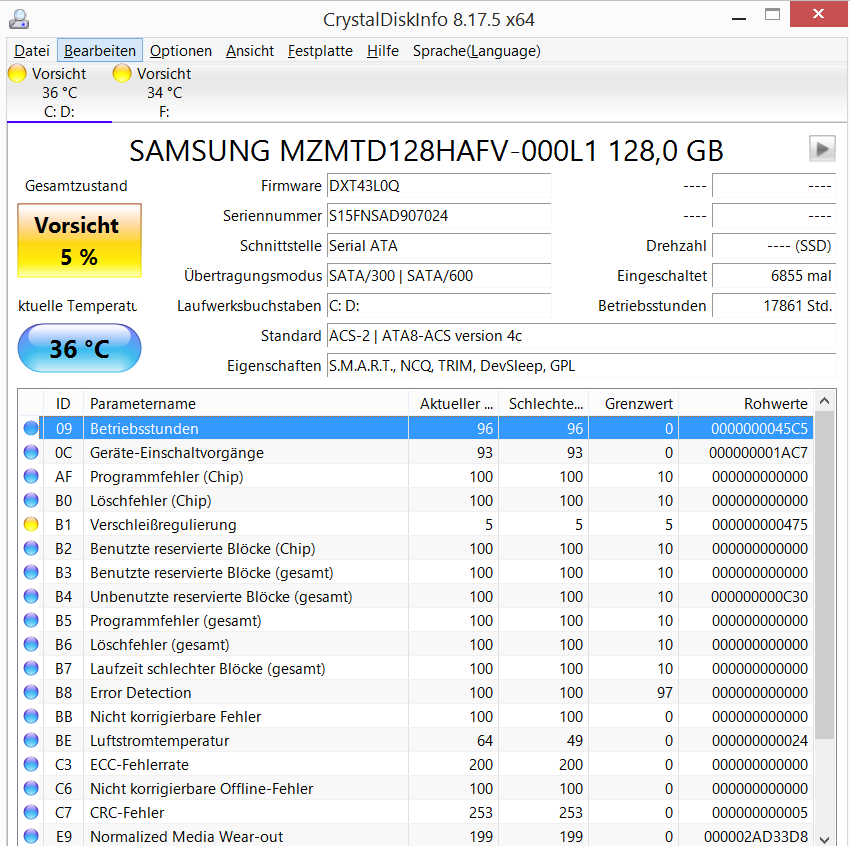Click the Grenzwert column header
The width and height of the screenshot is (850, 846).
[x=633, y=403]
